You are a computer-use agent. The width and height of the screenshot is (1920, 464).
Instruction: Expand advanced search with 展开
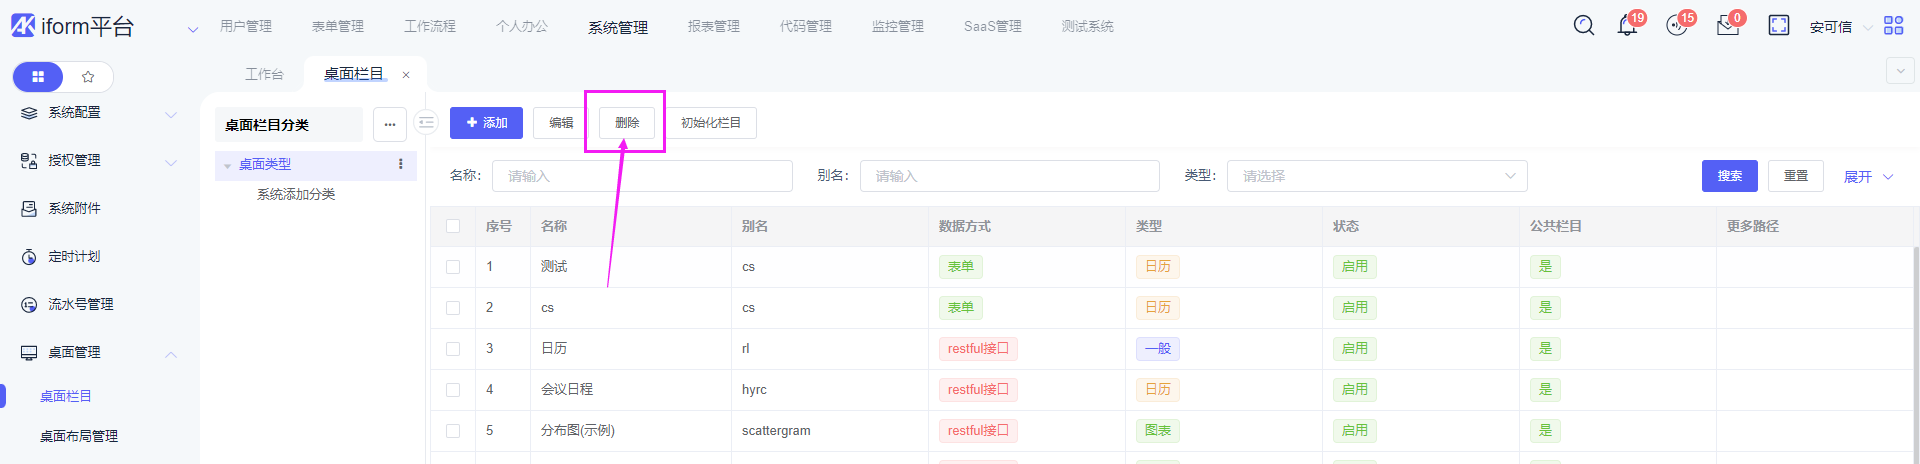tap(1867, 177)
